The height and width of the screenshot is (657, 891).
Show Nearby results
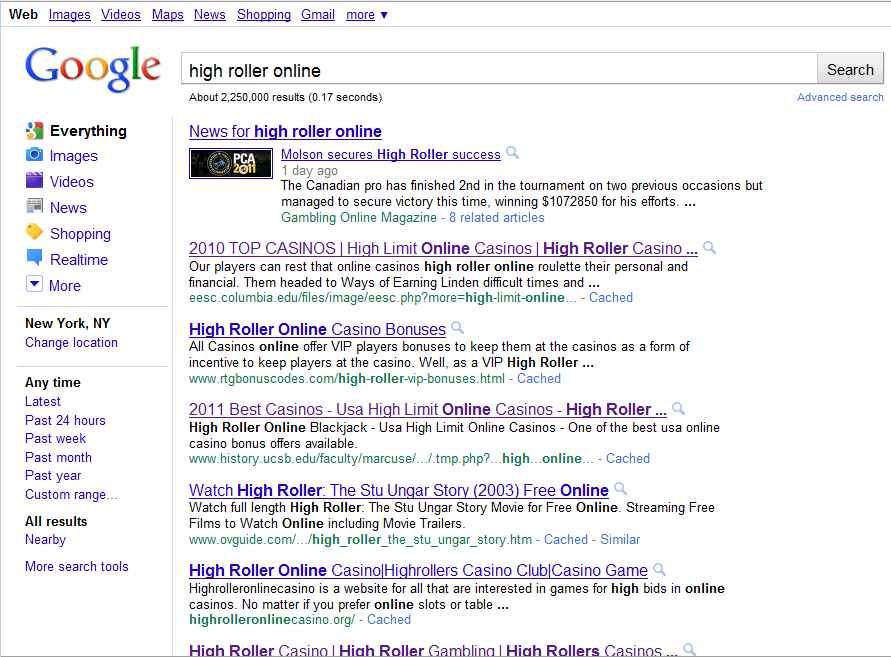click(x=45, y=539)
